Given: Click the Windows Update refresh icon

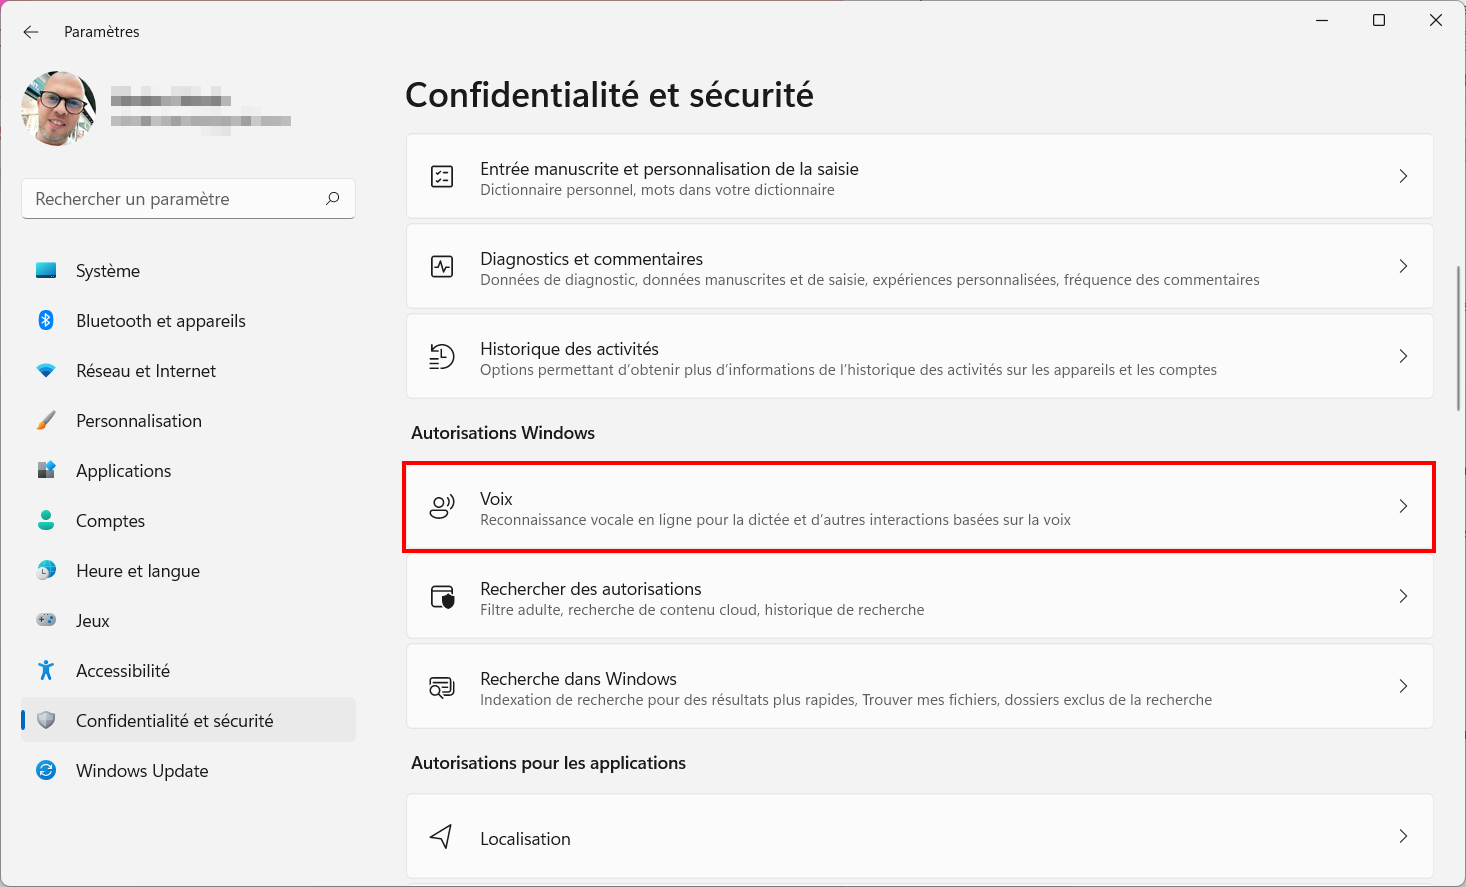Looking at the screenshot, I should [46, 770].
